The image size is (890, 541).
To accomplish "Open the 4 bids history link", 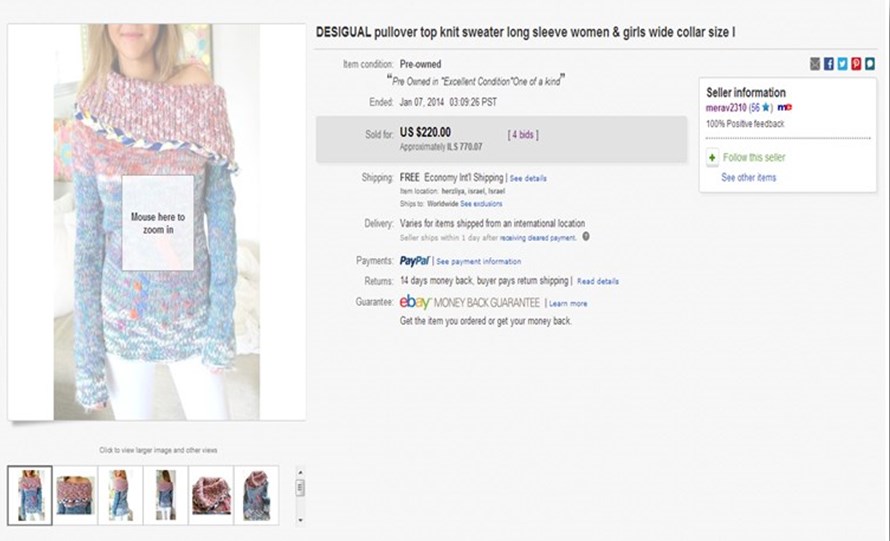I will click(526, 133).
